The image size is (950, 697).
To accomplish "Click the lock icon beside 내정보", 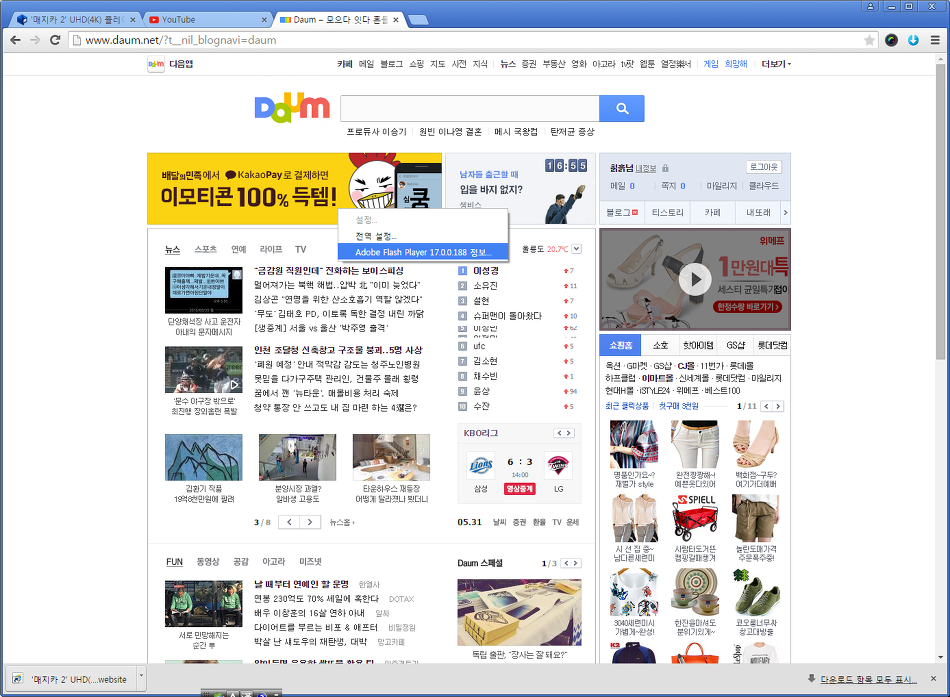I will 665,168.
